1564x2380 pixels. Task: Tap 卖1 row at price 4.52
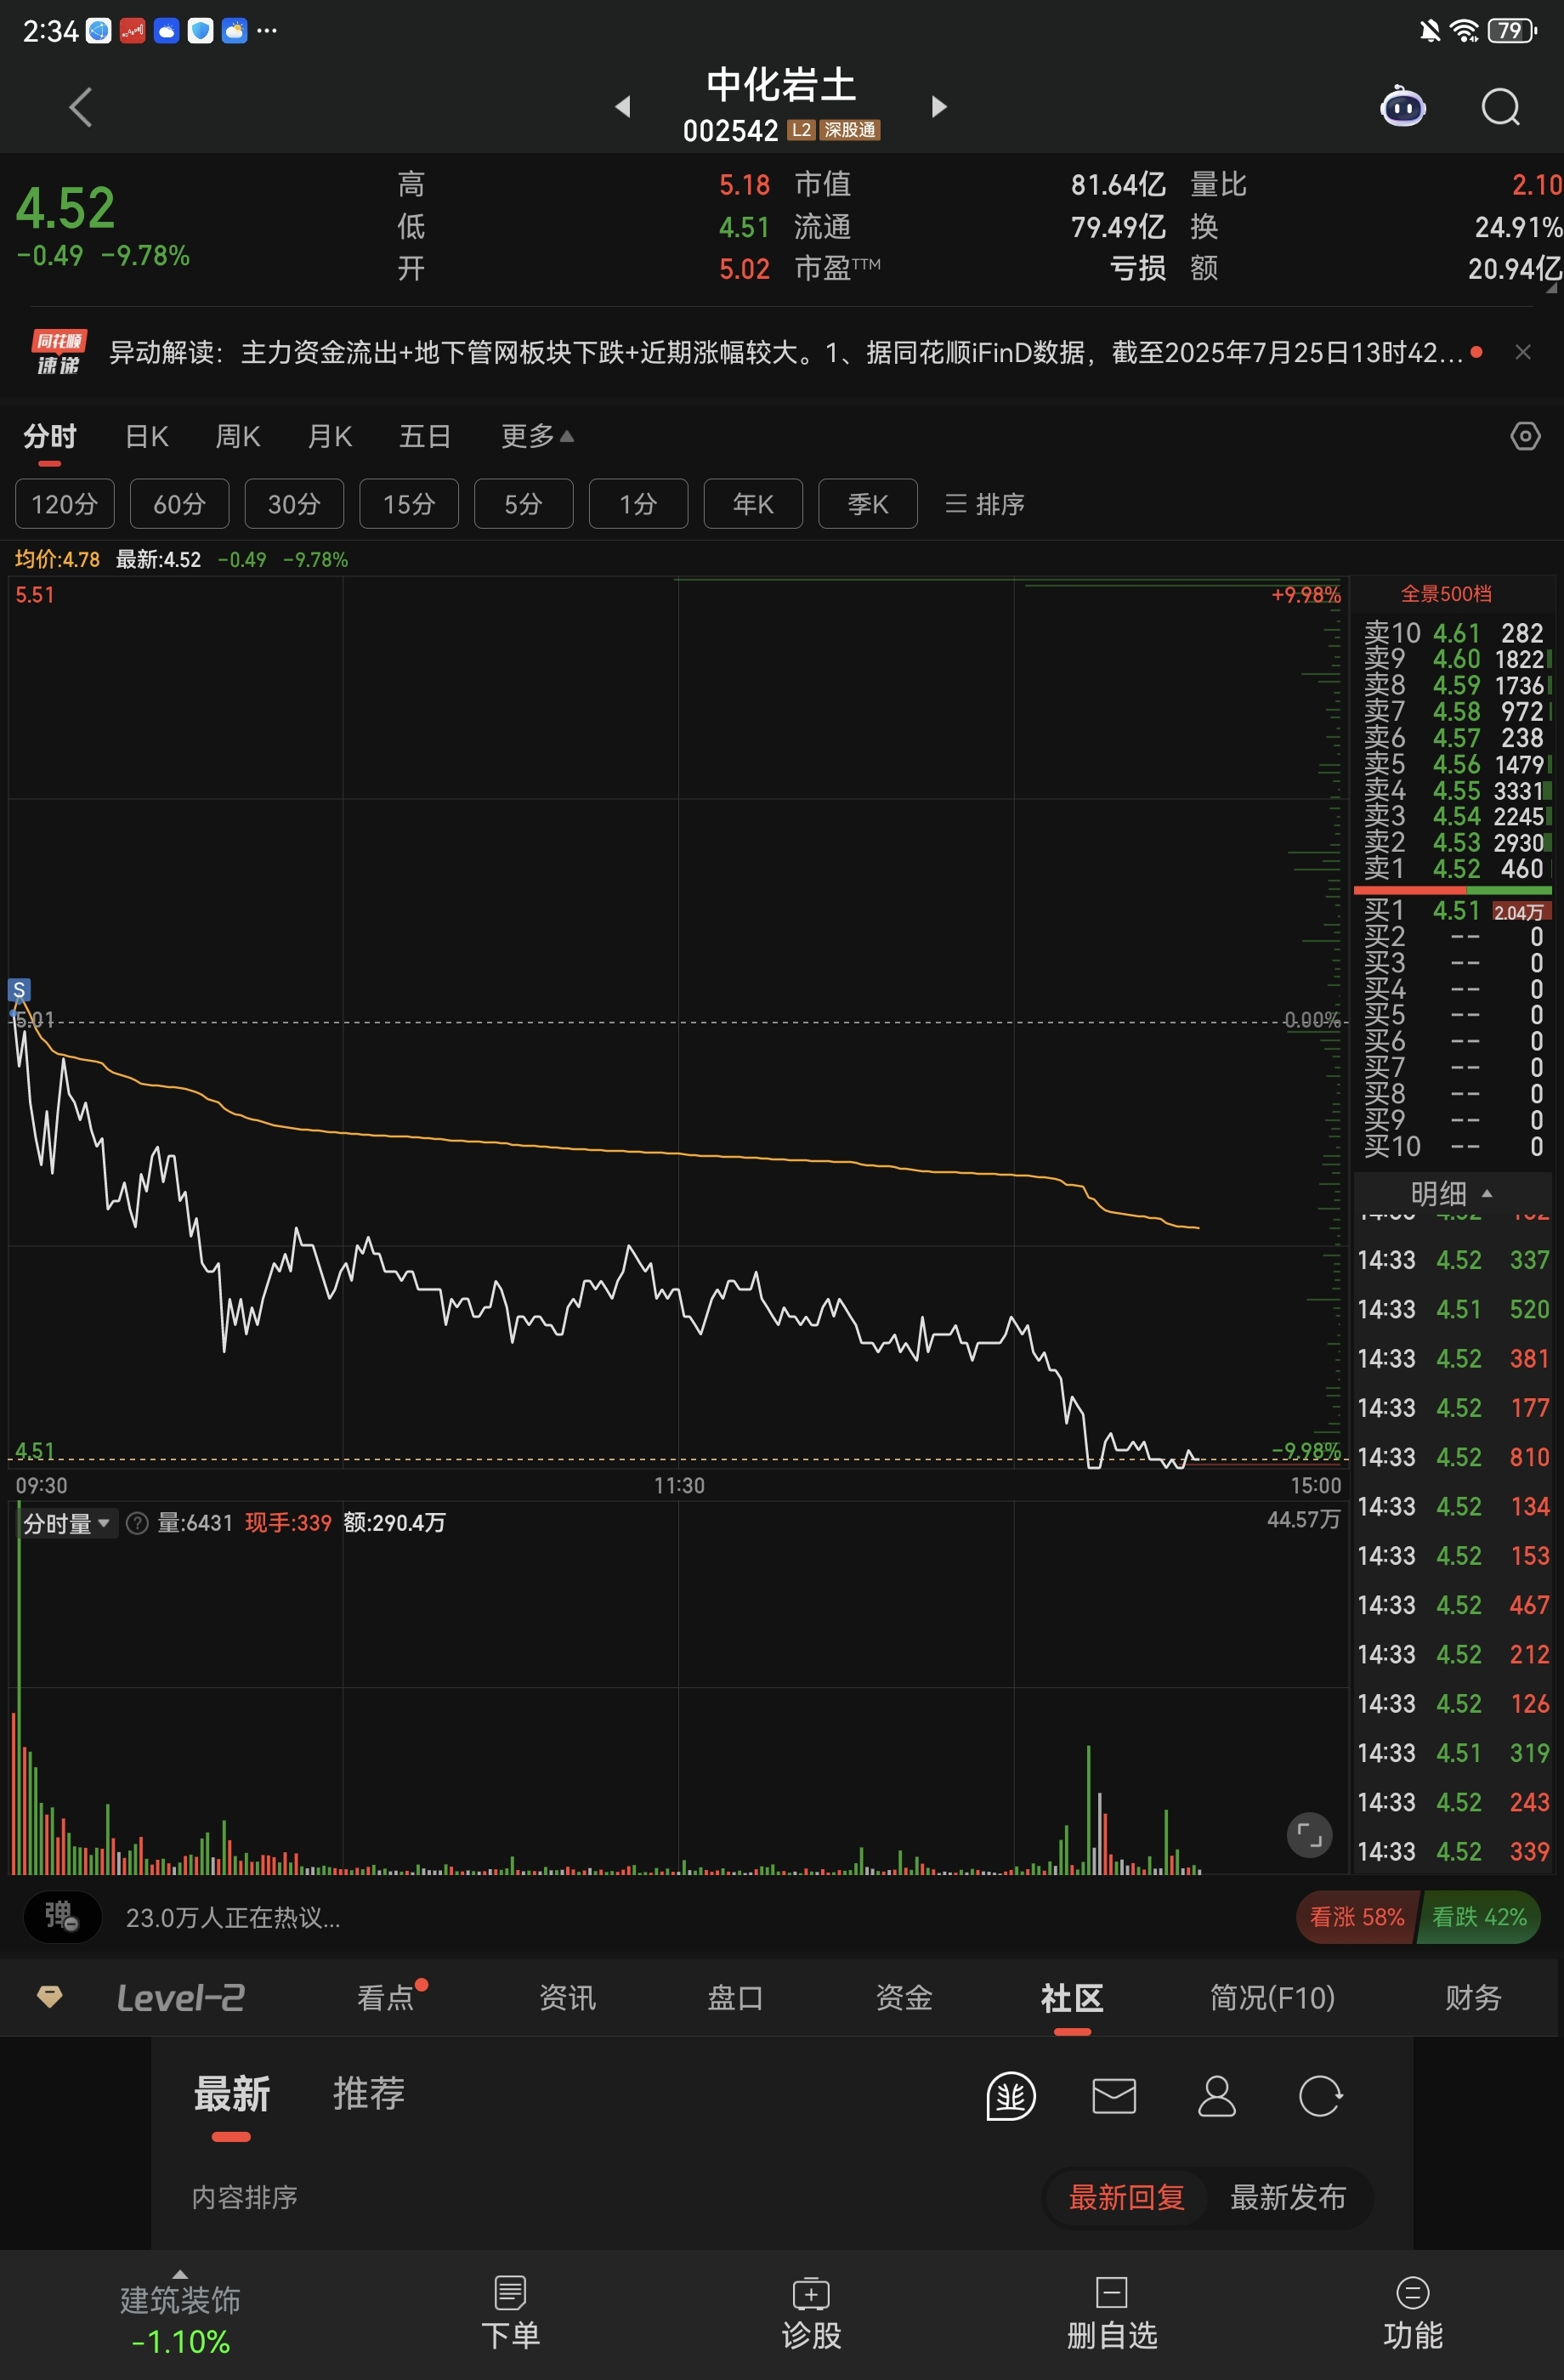tap(1455, 869)
